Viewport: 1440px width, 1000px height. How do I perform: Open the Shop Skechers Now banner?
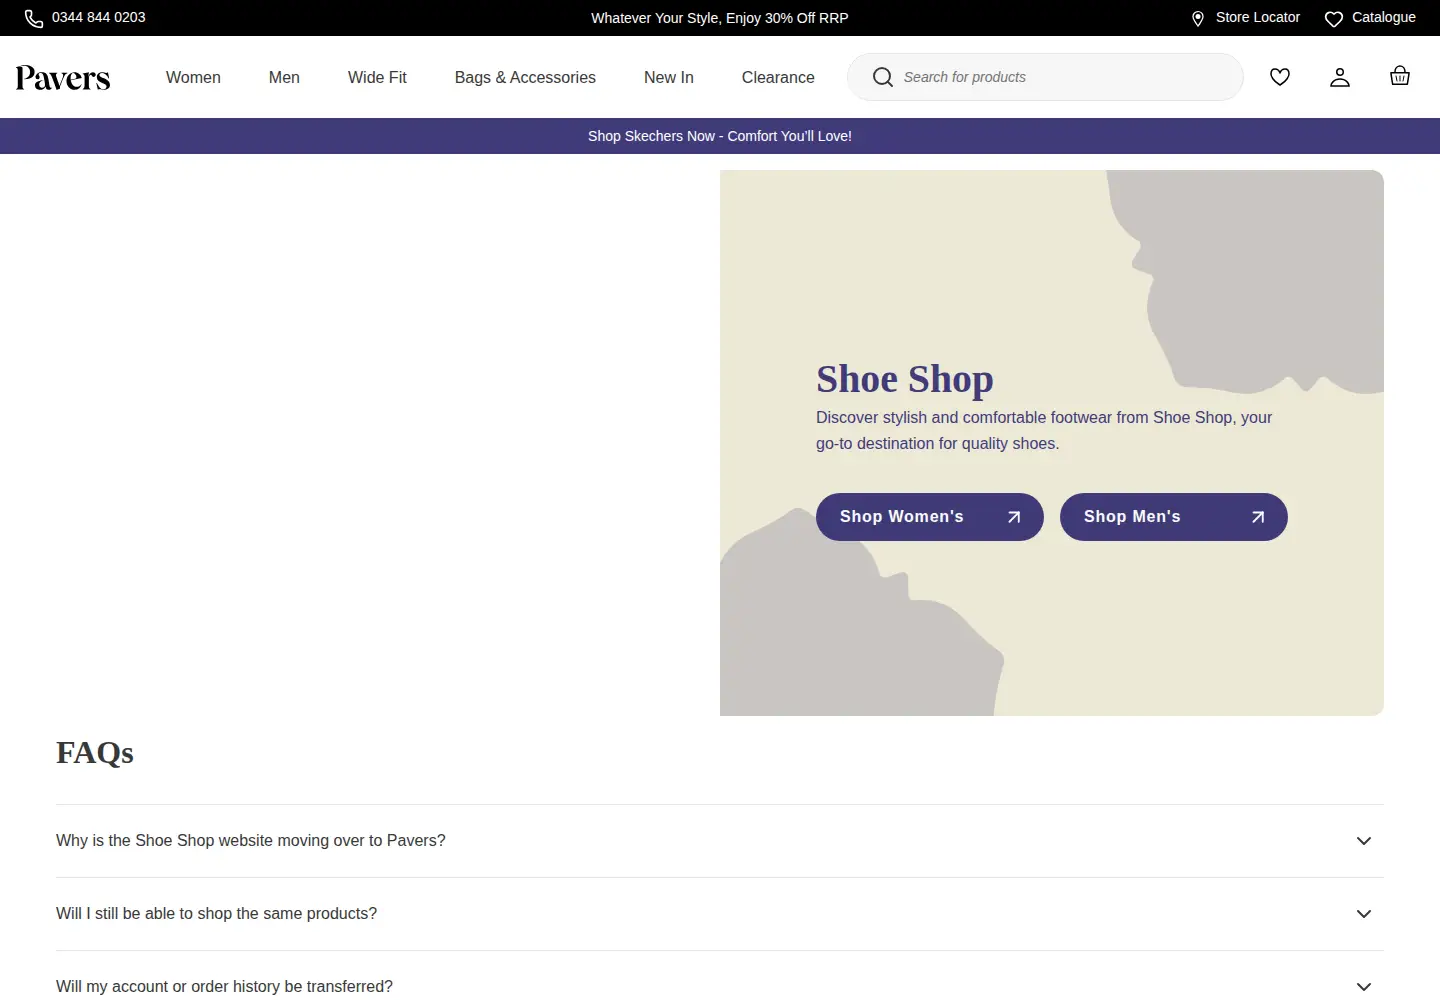coord(720,136)
